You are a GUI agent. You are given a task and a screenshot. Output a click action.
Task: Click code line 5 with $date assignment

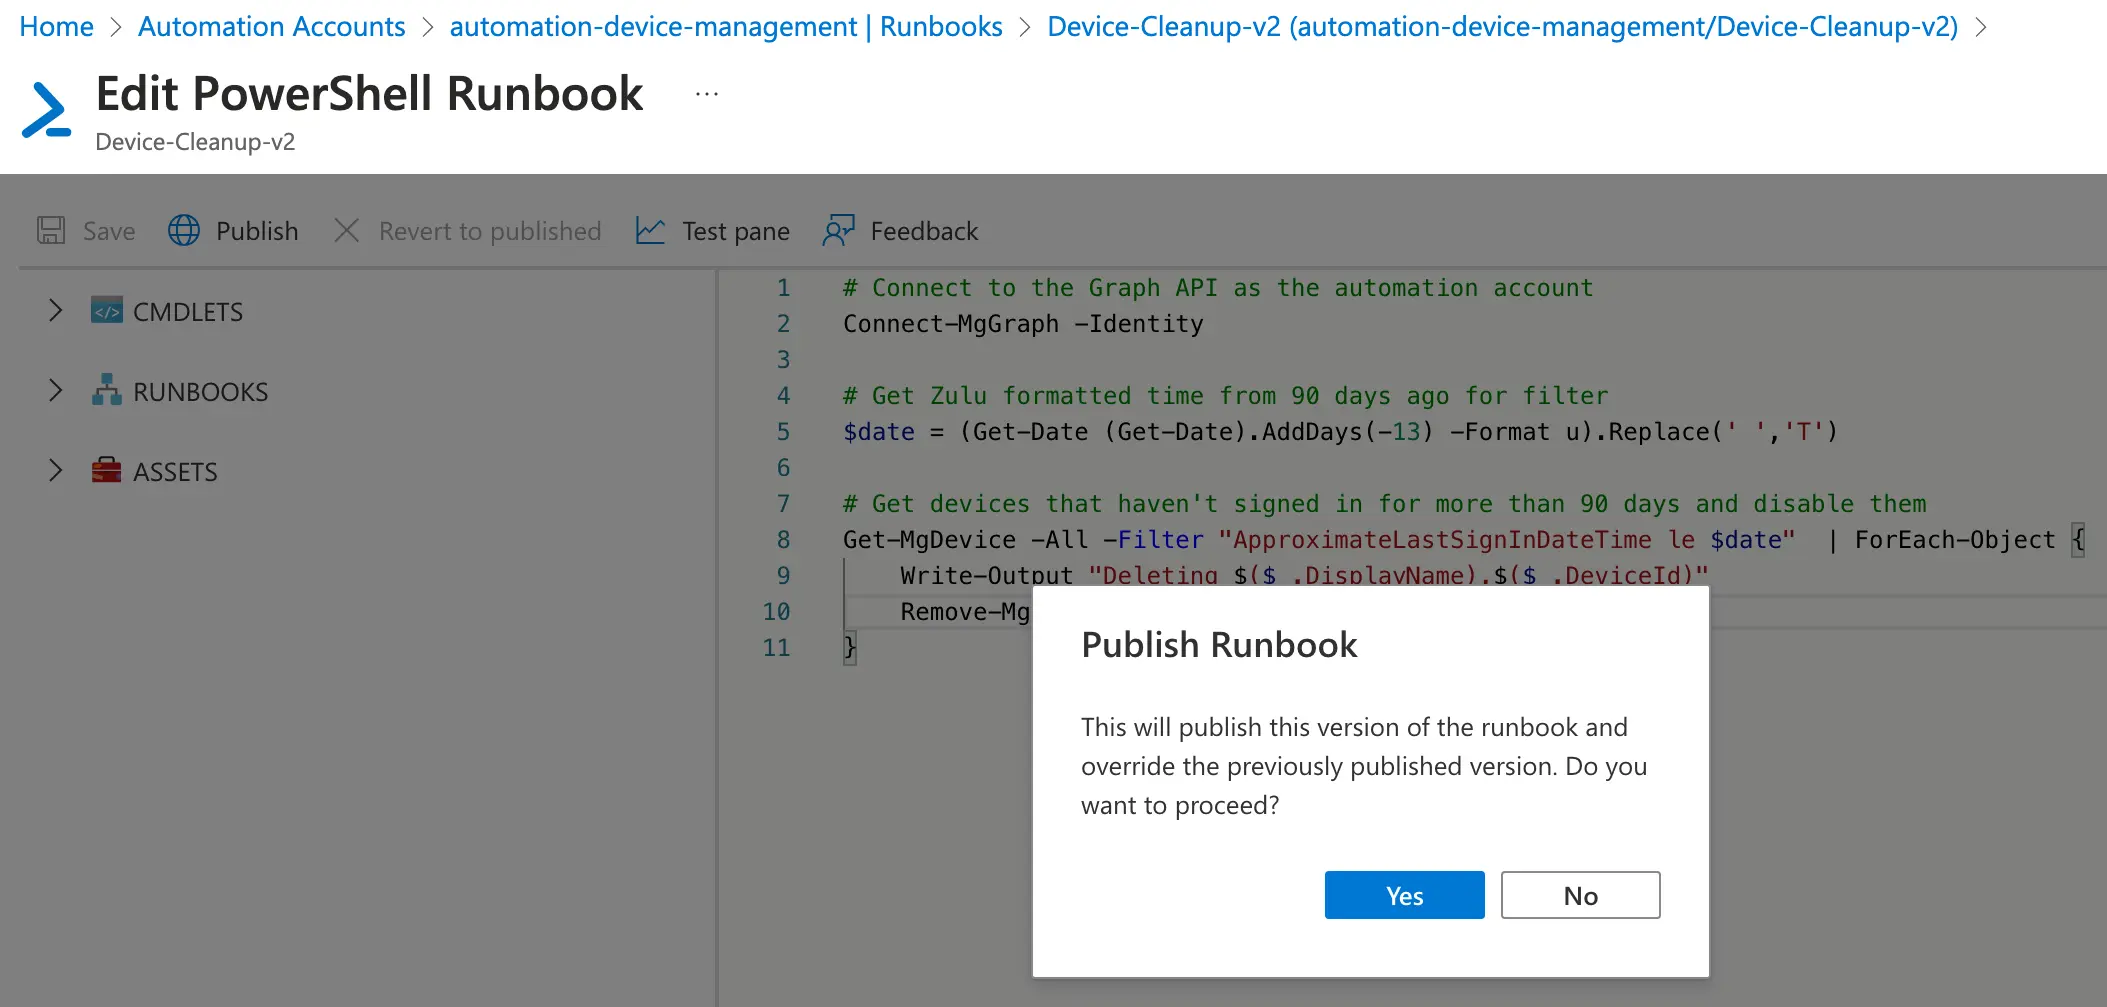click(x=1340, y=432)
